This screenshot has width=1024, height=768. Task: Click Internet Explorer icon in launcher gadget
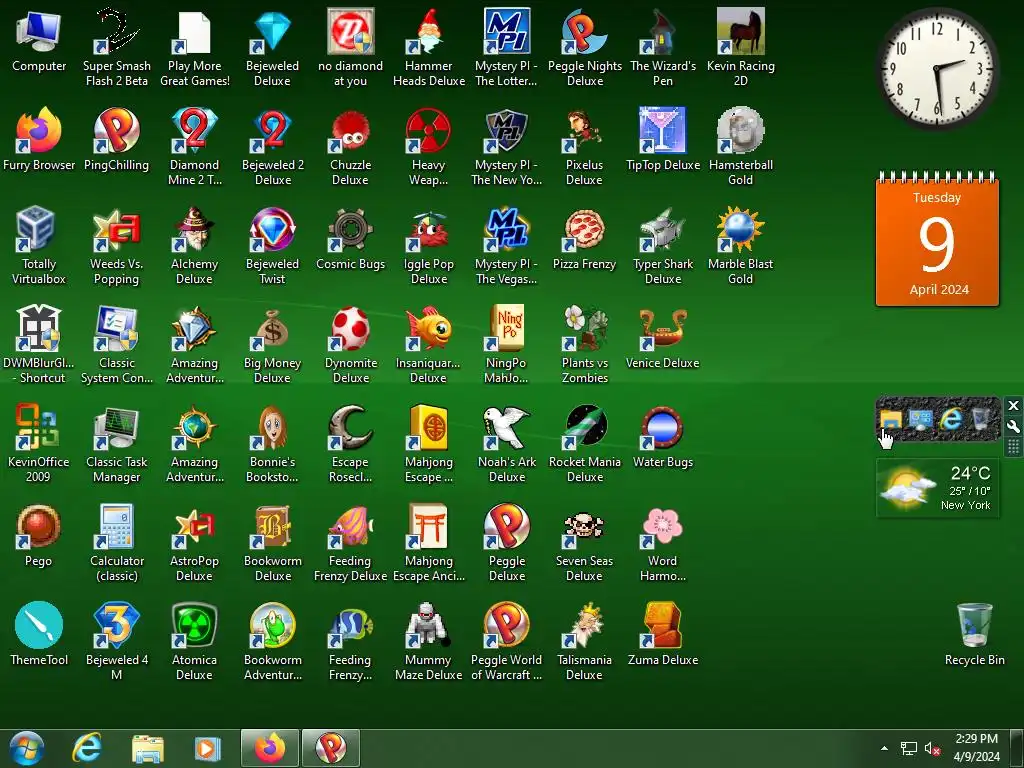point(952,418)
